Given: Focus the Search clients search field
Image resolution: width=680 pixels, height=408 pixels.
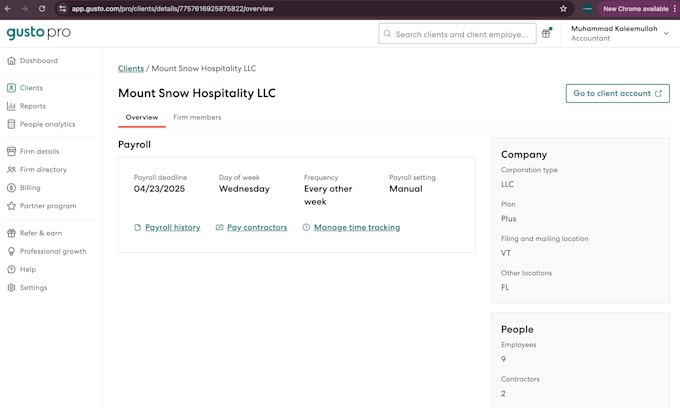Looking at the screenshot, I should (457, 34).
